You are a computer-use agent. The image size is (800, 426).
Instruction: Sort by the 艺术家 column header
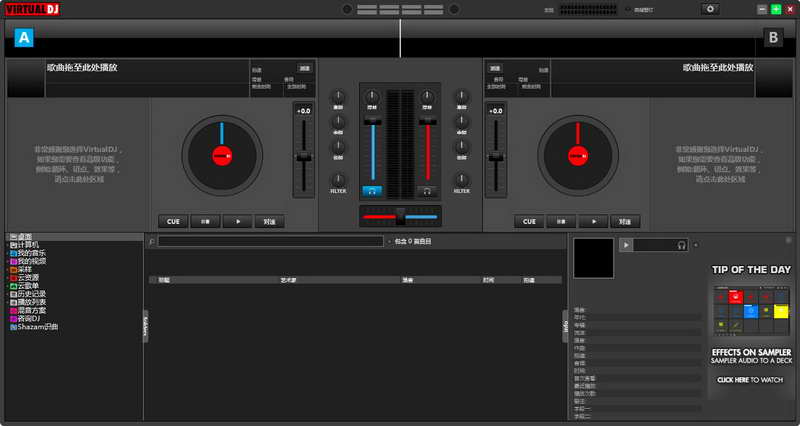pos(288,280)
